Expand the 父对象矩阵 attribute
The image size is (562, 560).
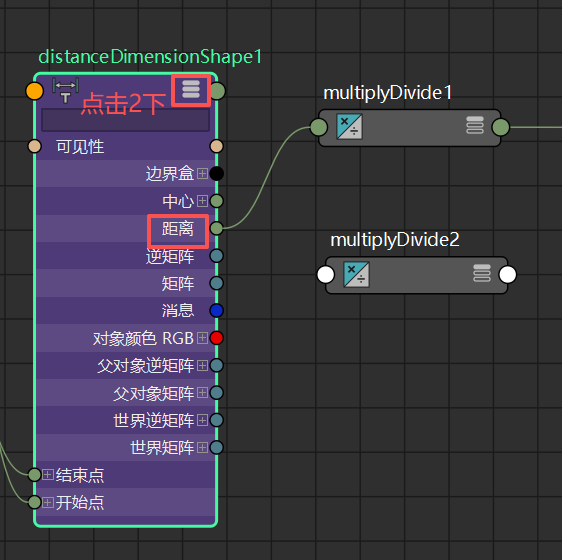click(x=202, y=393)
